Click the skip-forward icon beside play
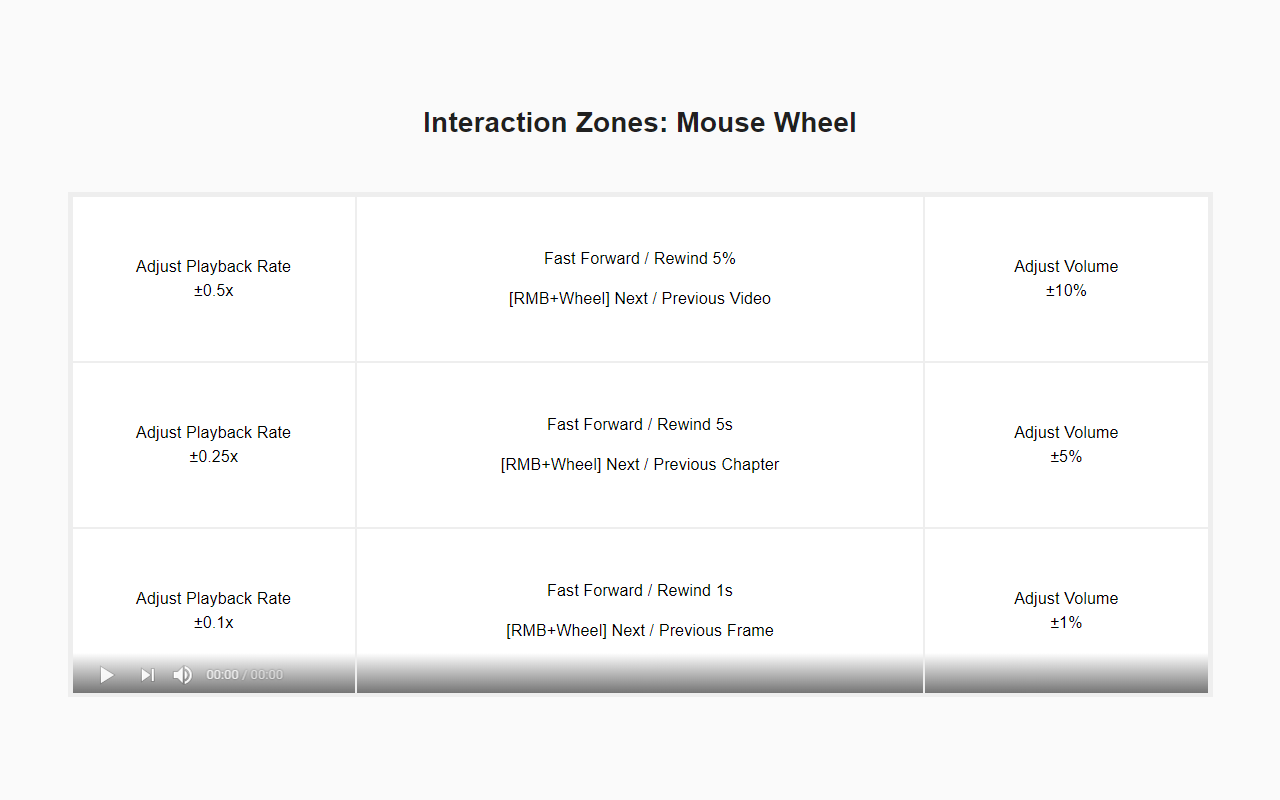 [x=147, y=675]
